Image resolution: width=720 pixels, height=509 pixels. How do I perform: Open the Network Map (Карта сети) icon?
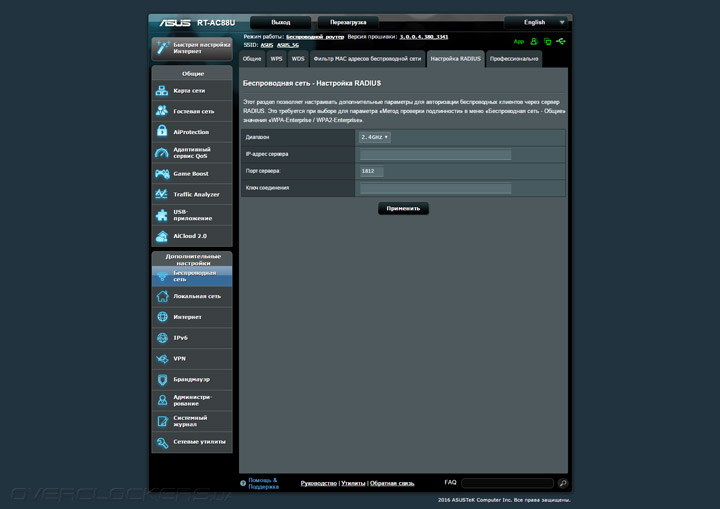tap(162, 90)
